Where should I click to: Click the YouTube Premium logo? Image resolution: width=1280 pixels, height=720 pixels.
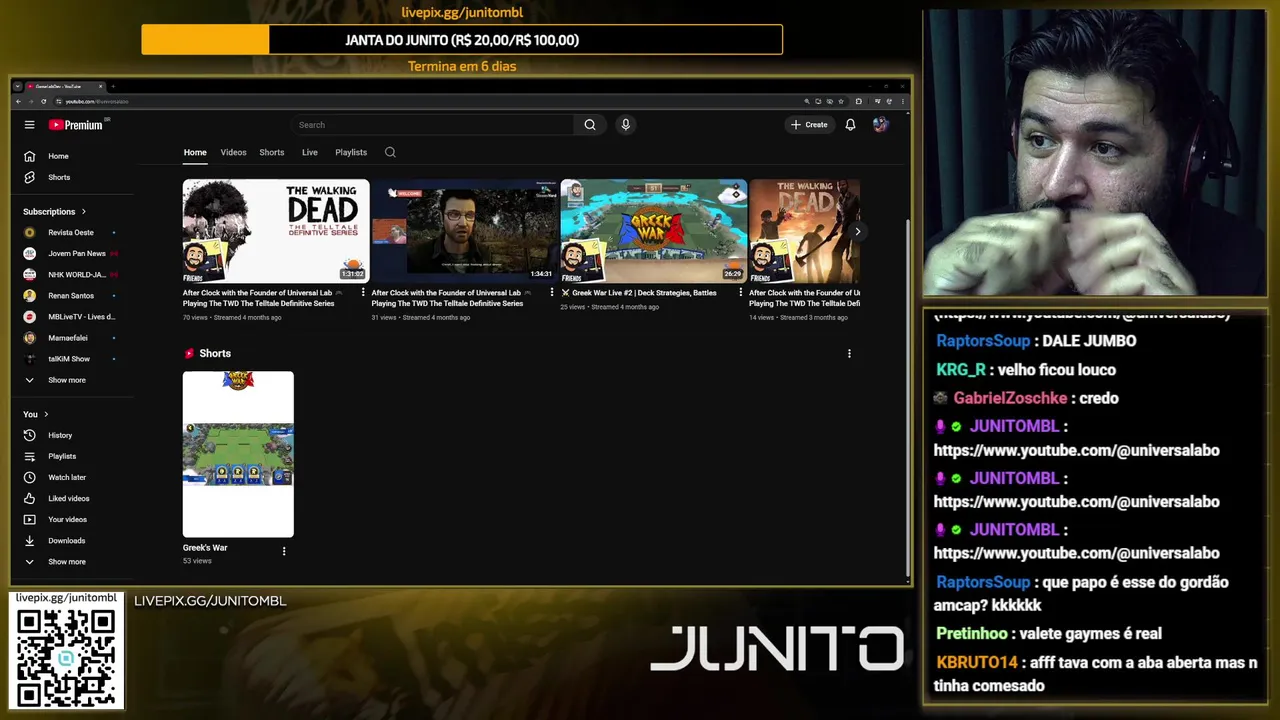77,125
